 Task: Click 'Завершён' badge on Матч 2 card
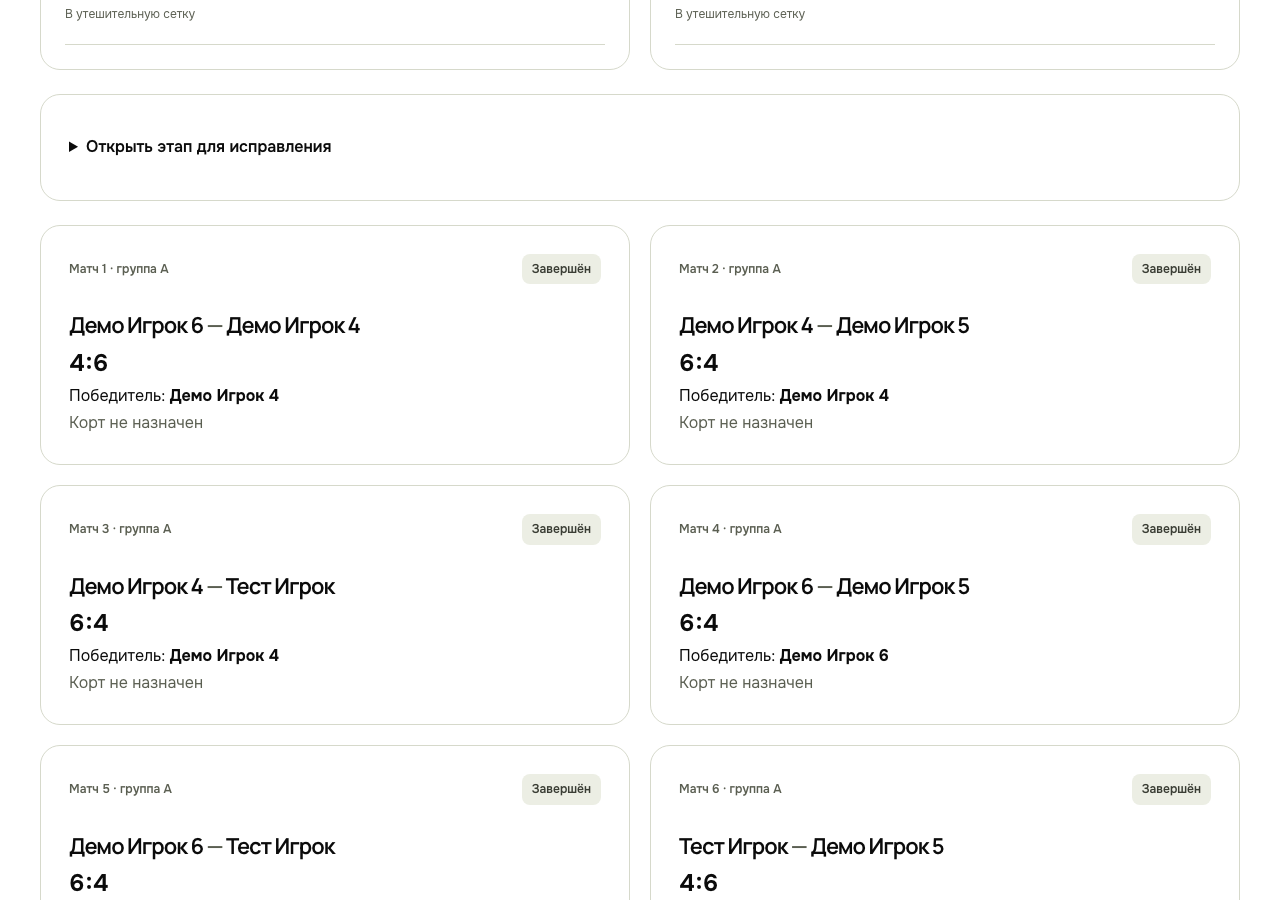[1171, 269]
